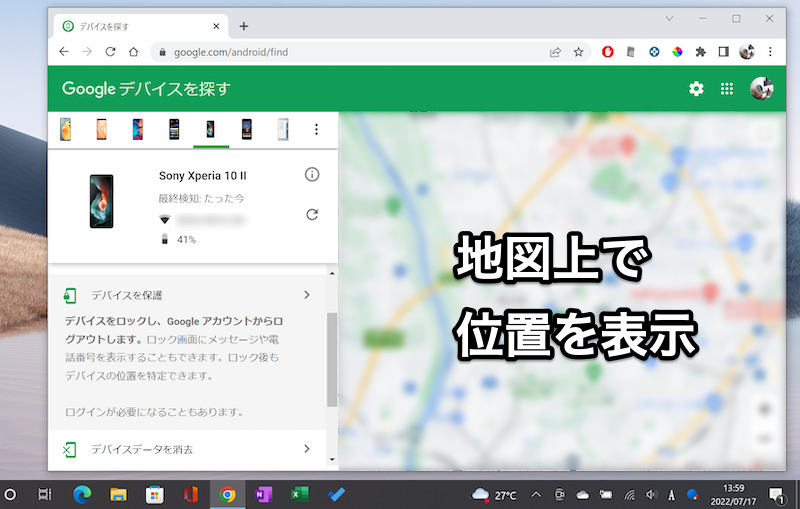Click the device panel vertical scrollbar
Screen dimensions: 800x509
(x=332, y=360)
